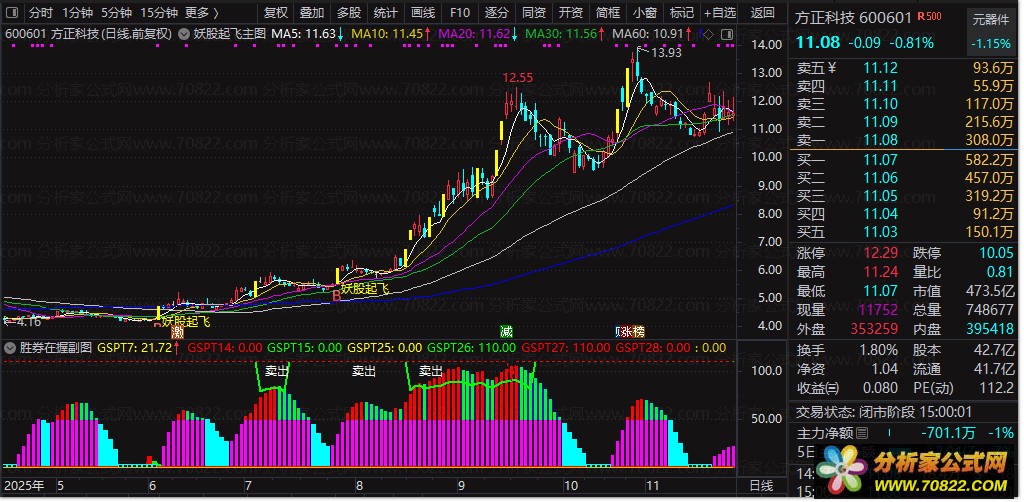1024x502 pixels.
Task: Click the 涨停 12.29 limit-up value
Action: pyautogui.click(x=880, y=253)
